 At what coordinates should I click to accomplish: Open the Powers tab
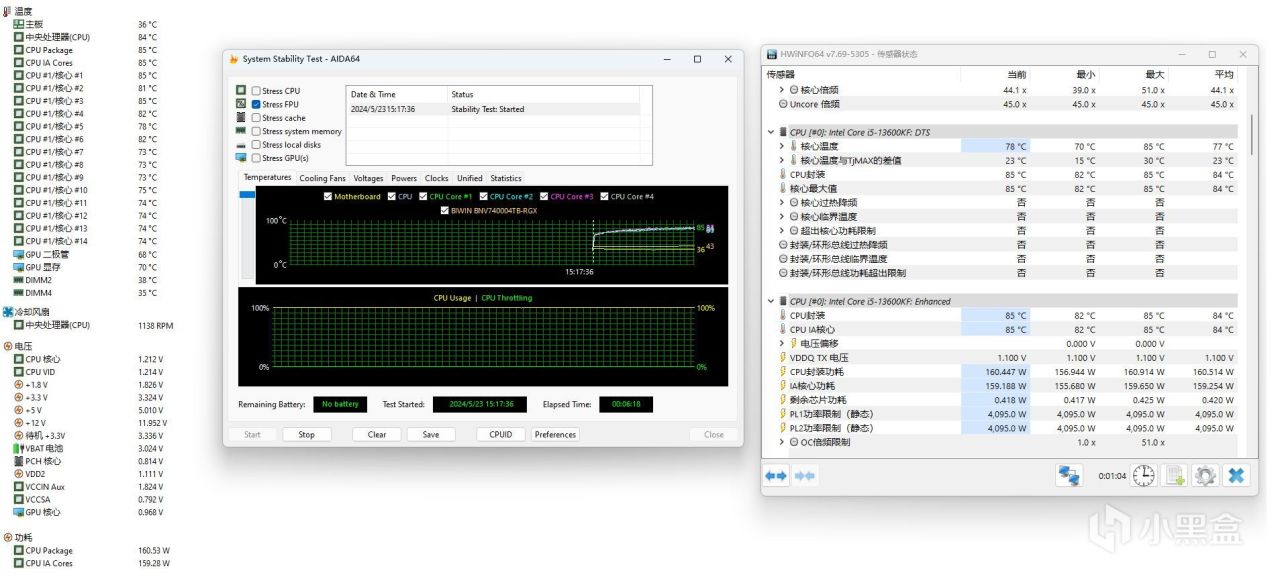point(404,178)
